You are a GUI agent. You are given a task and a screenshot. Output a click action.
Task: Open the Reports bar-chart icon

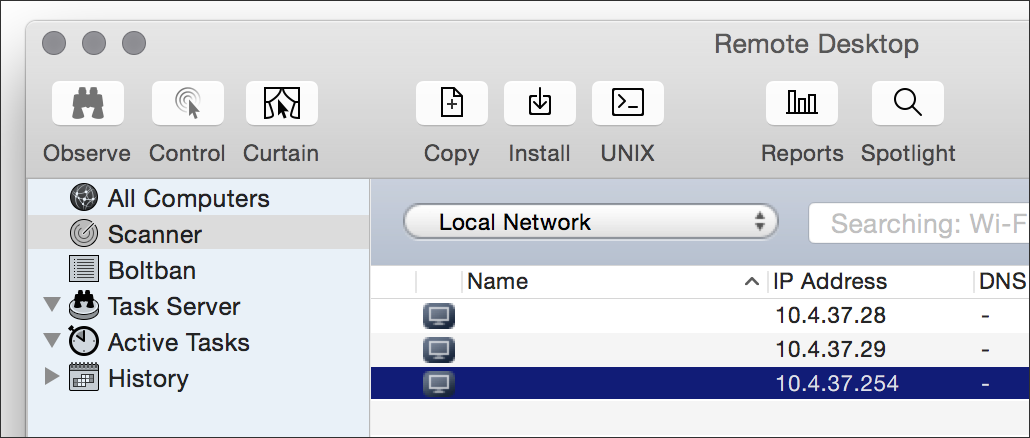[802, 103]
